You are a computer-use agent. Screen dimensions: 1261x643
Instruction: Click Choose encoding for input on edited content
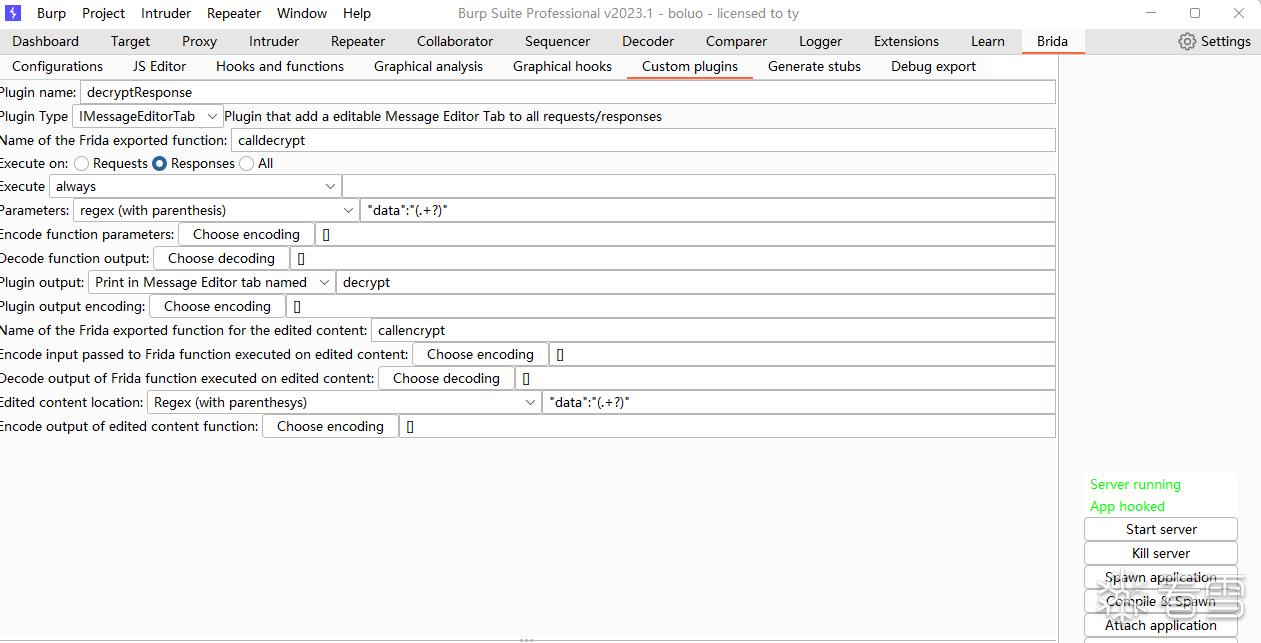click(480, 354)
